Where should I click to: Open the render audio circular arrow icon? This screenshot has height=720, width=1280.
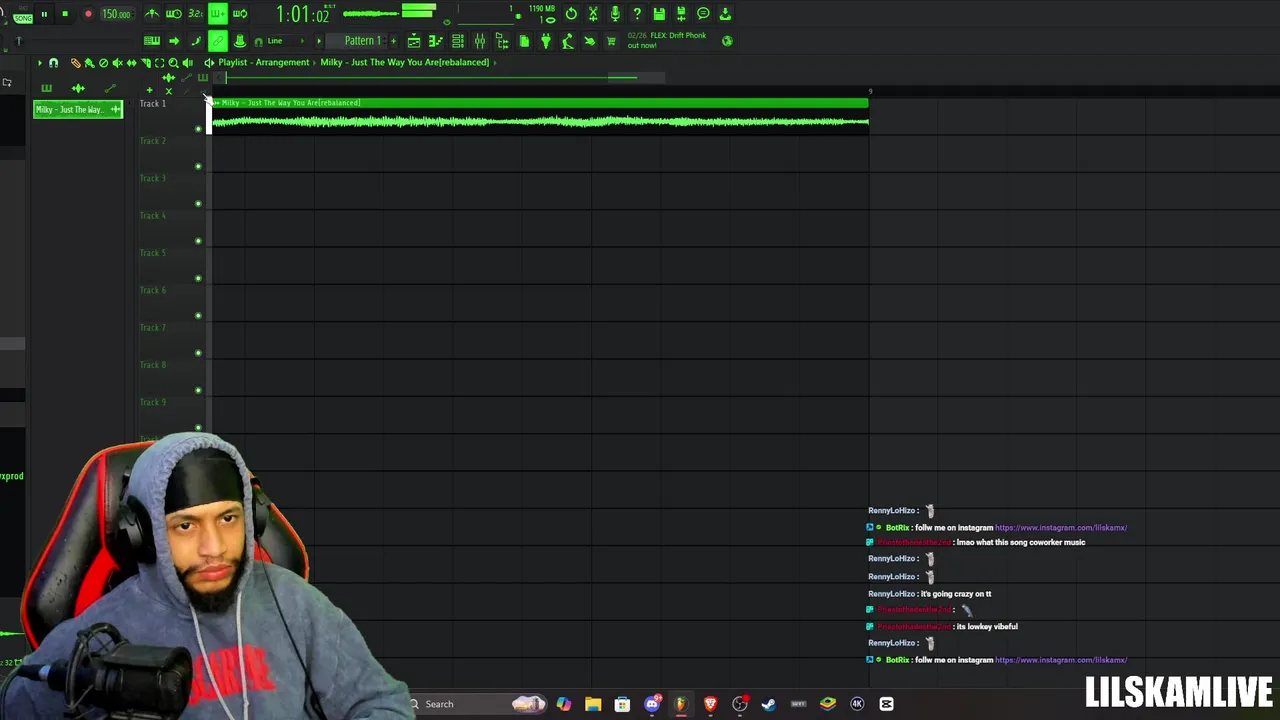click(571, 14)
